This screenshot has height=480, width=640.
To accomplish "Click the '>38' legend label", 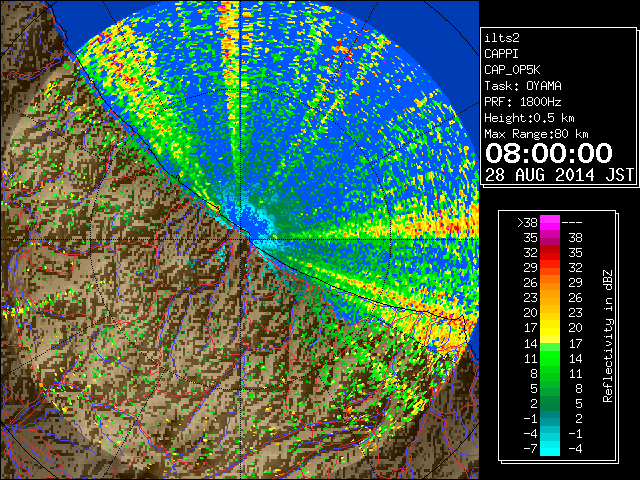I will (x=527, y=223).
